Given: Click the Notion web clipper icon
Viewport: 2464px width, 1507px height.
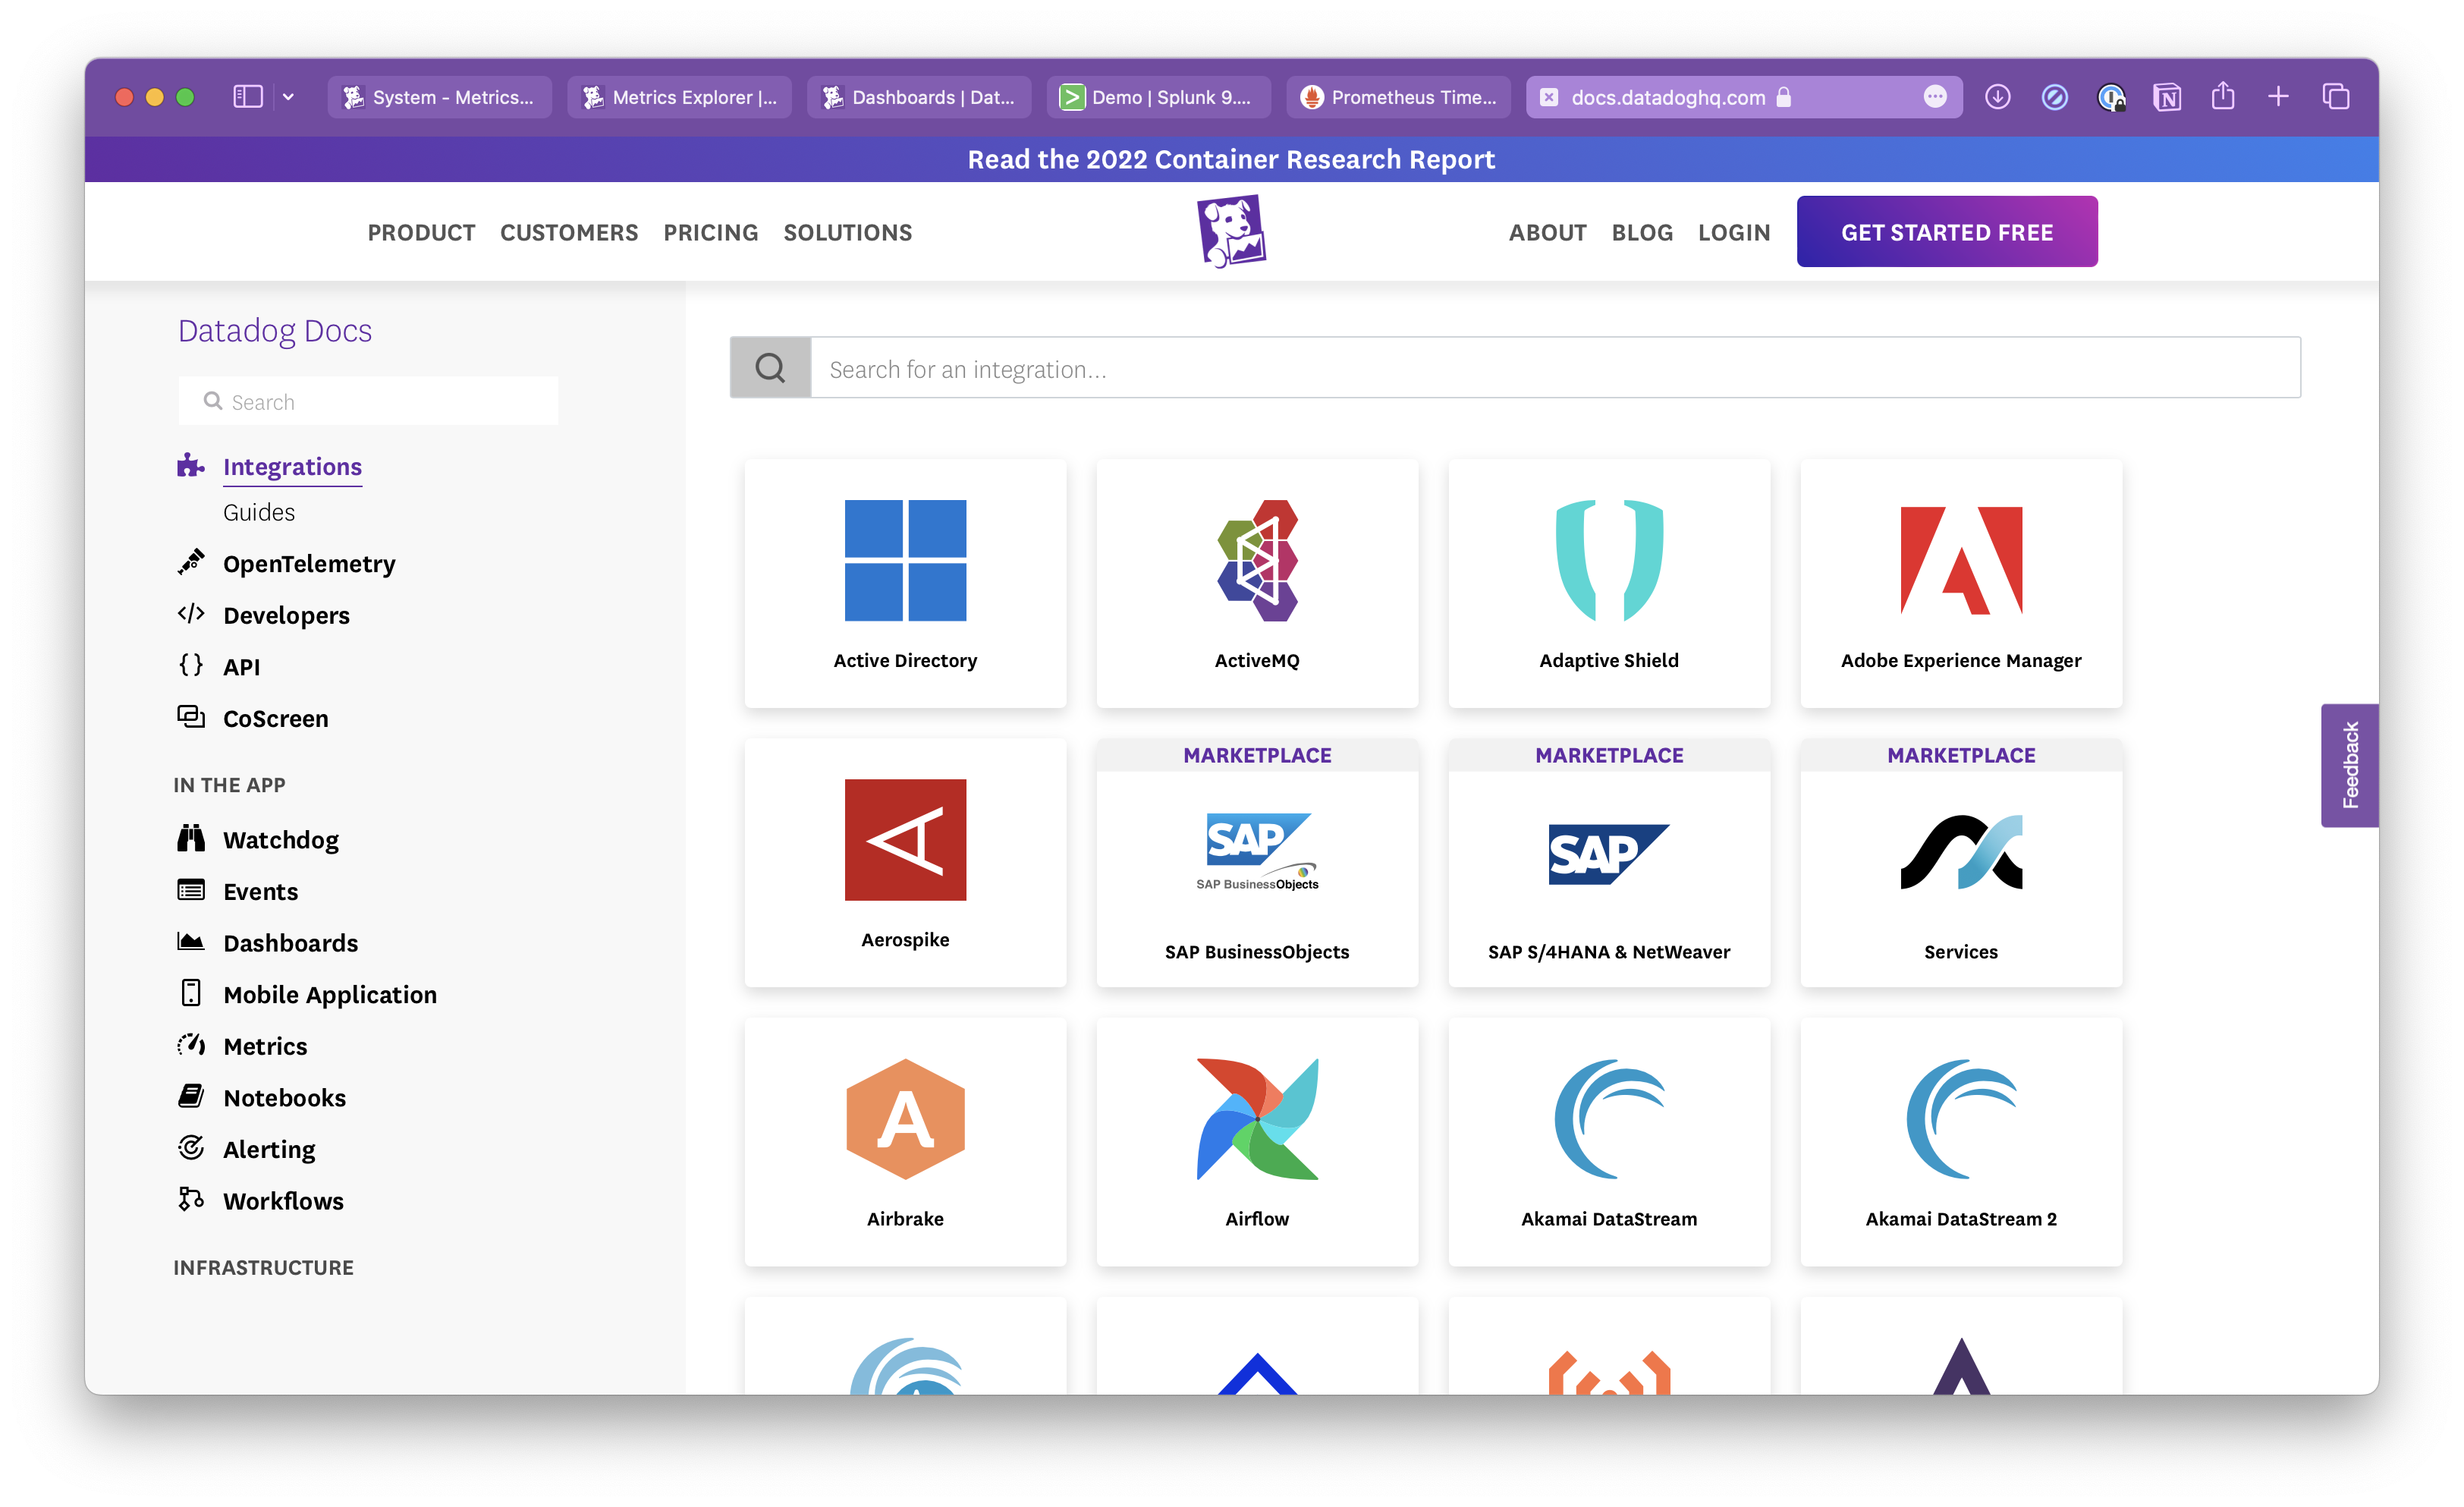Looking at the screenshot, I should 2167,97.
